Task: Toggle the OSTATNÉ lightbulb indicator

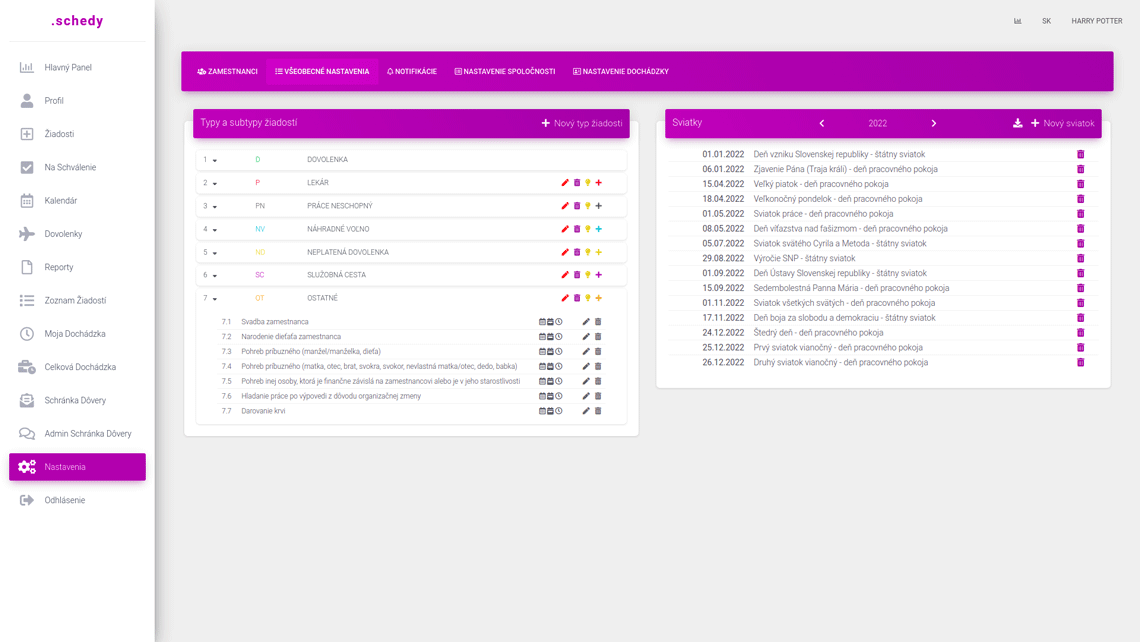Action: click(x=589, y=297)
